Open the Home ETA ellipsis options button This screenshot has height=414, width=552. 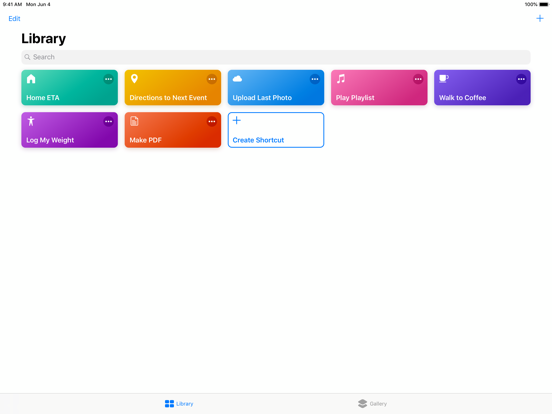[x=108, y=79]
